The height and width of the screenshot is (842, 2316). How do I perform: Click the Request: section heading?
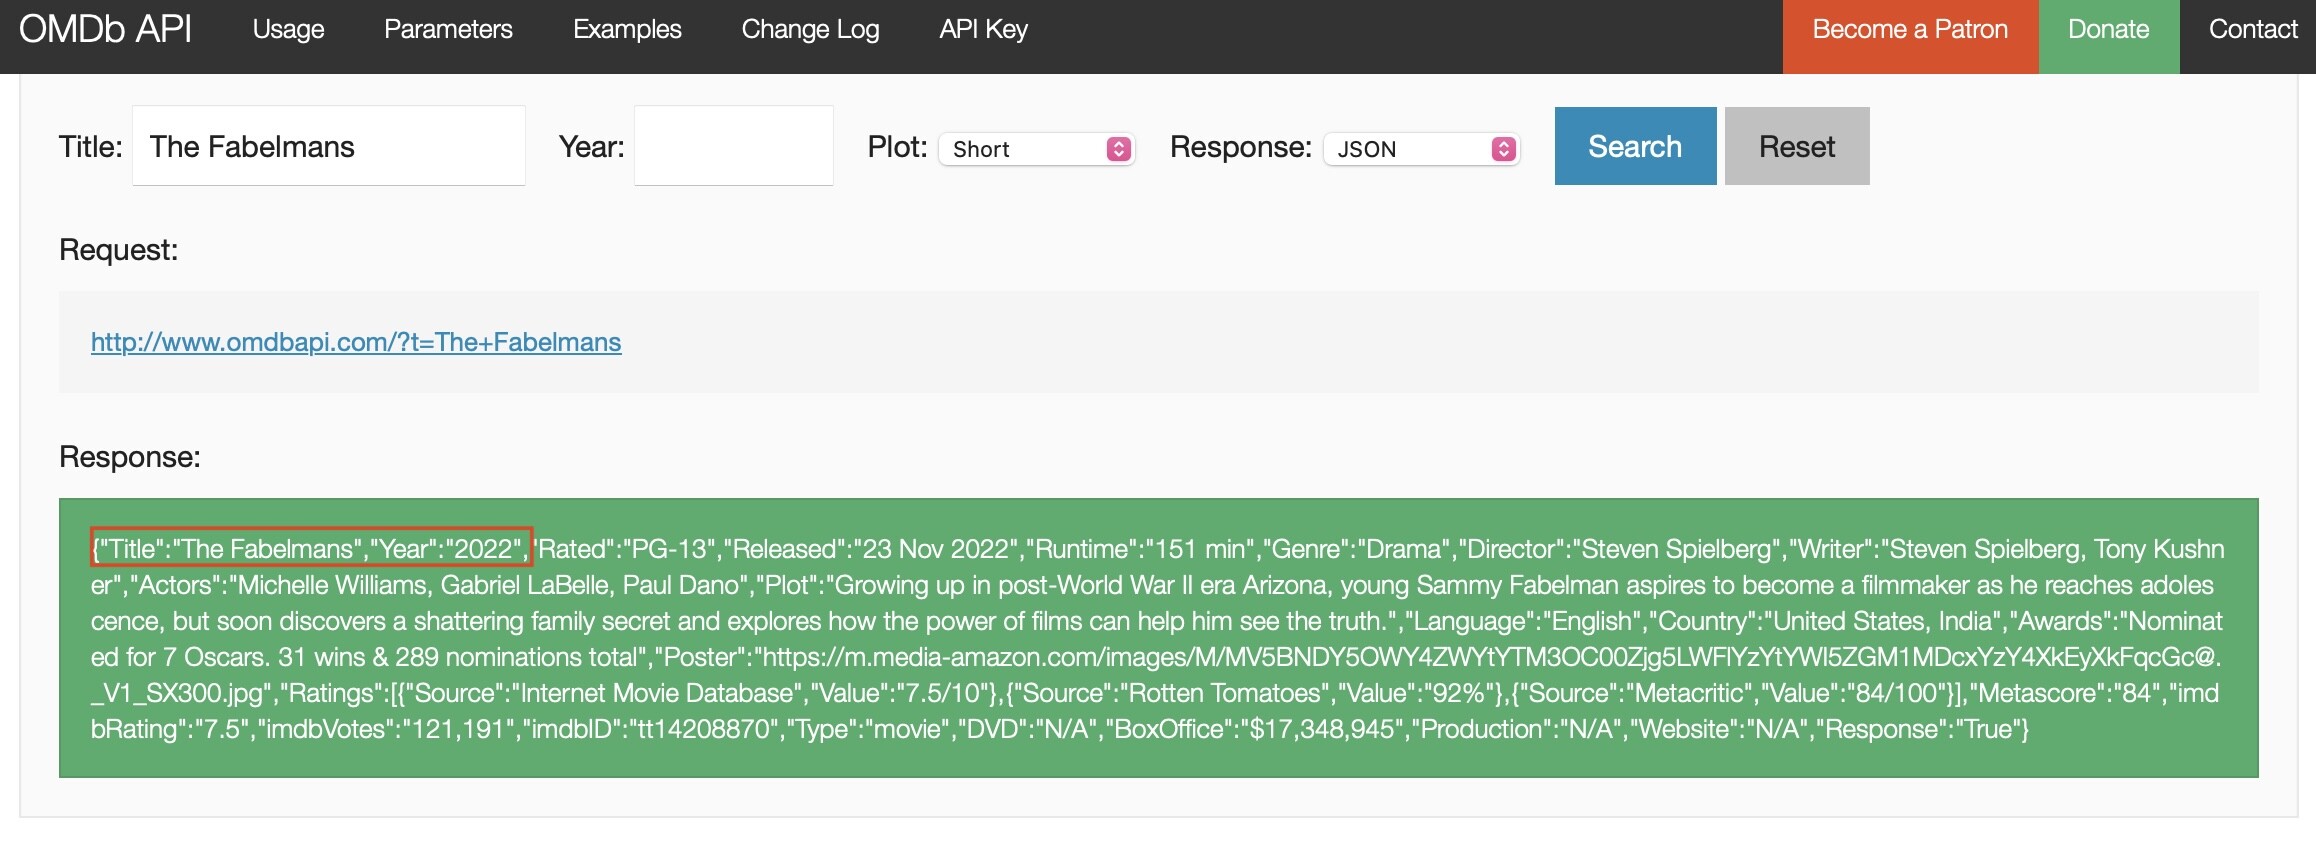tap(118, 250)
